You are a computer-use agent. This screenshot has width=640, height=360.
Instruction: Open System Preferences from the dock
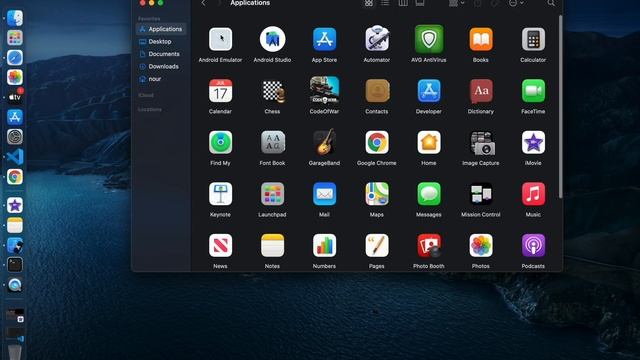[x=15, y=137]
